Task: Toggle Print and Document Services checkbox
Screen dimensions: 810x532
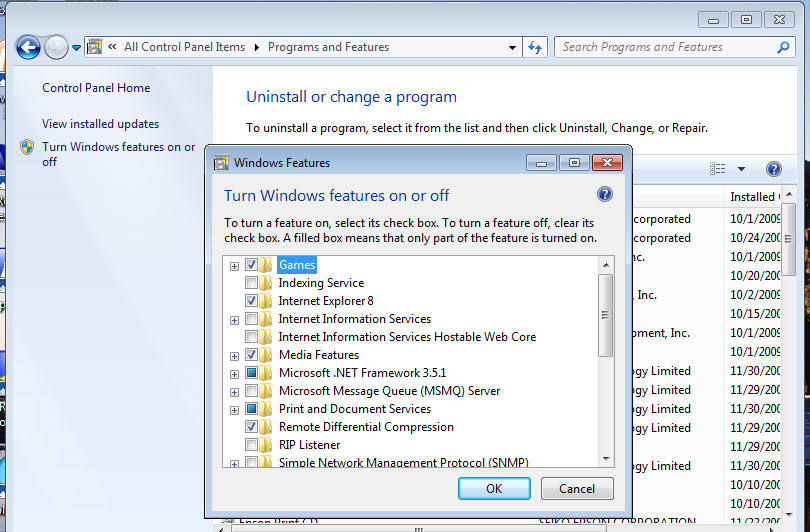Action: (x=251, y=409)
